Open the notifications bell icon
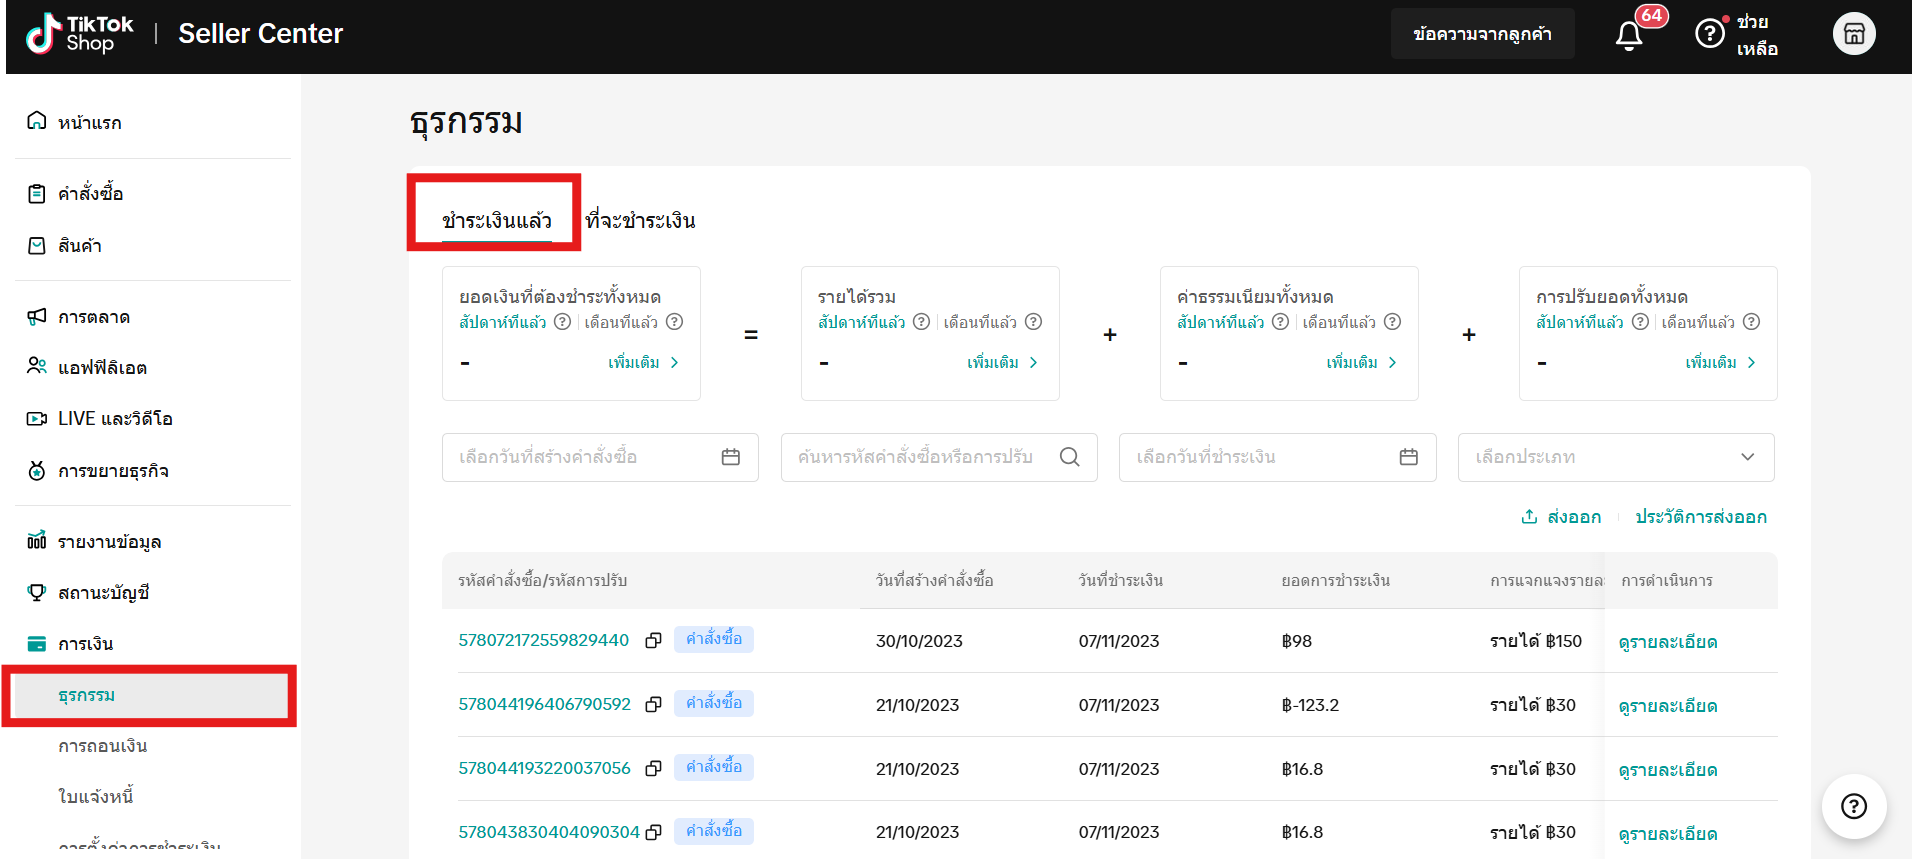Image resolution: width=1912 pixels, height=859 pixels. [1628, 35]
